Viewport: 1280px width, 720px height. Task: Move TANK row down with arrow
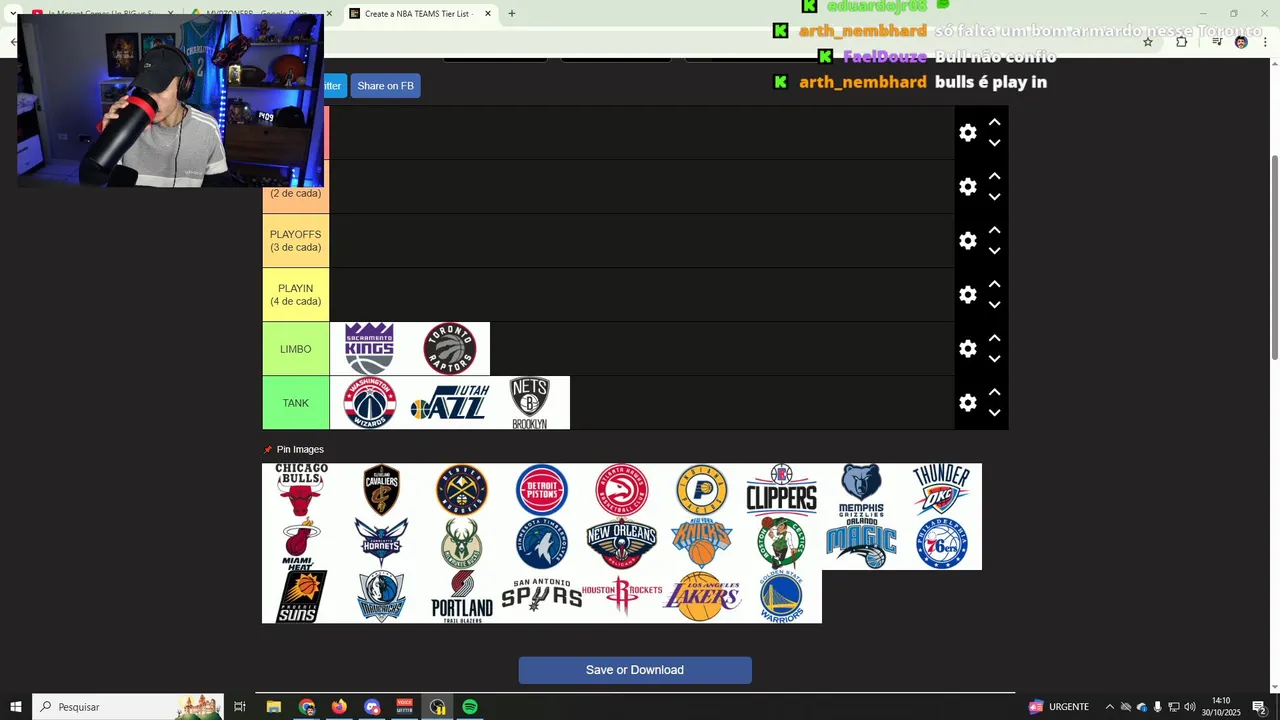[995, 413]
